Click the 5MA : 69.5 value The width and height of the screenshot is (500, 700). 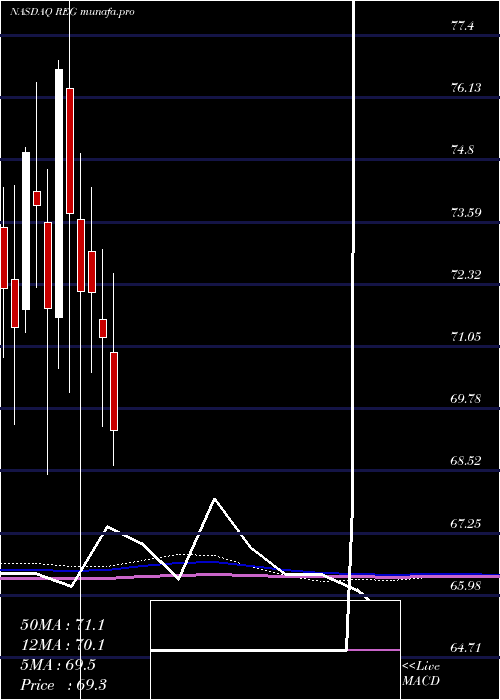pyautogui.click(x=58, y=665)
